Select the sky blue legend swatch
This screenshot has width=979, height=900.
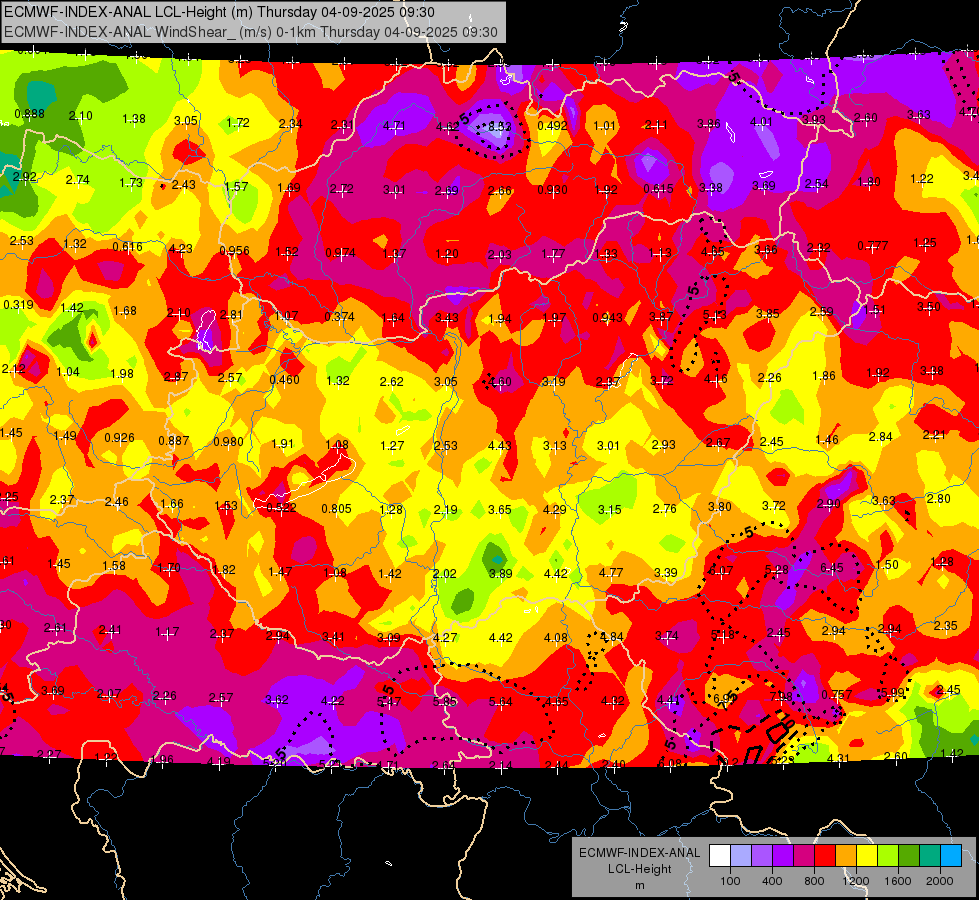(951, 856)
